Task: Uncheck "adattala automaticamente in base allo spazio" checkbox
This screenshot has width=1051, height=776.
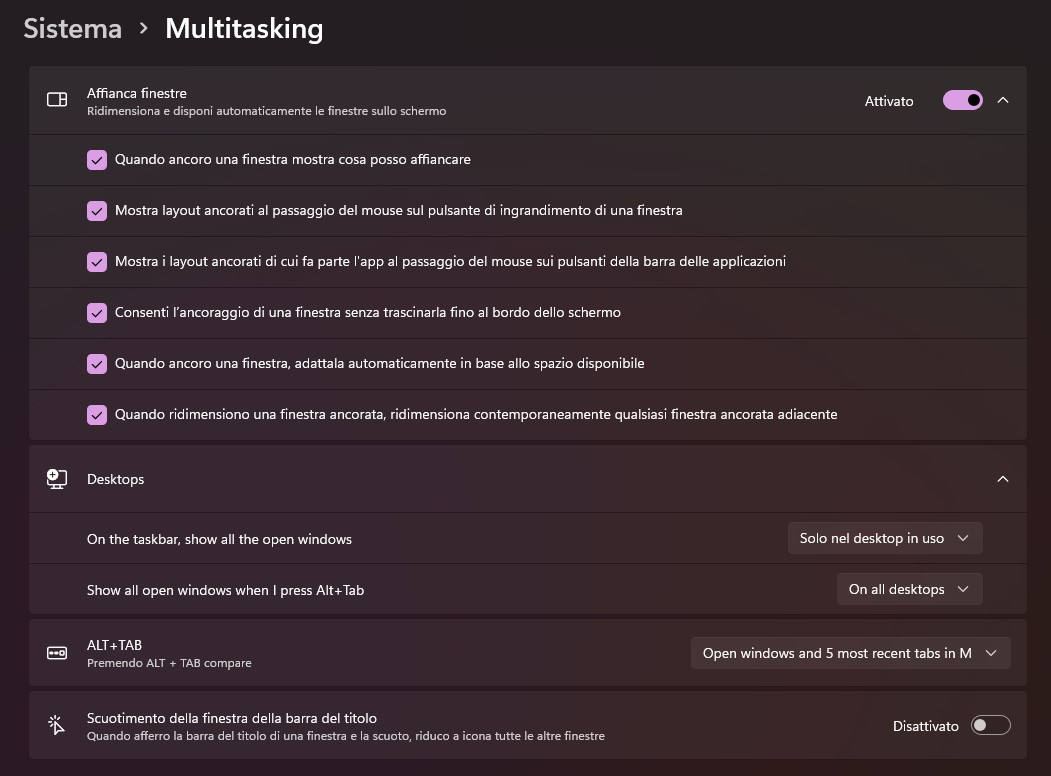Action: pyautogui.click(x=97, y=364)
